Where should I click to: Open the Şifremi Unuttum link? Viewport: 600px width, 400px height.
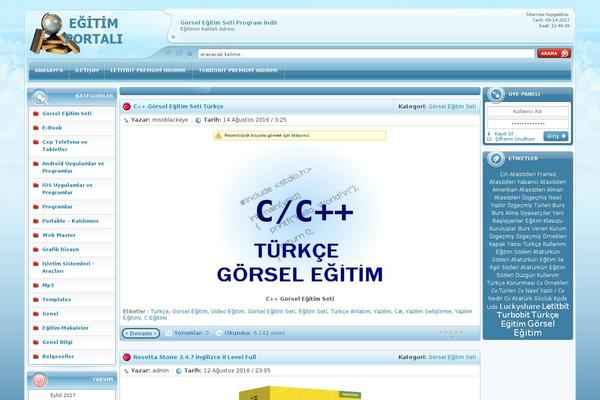515,139
